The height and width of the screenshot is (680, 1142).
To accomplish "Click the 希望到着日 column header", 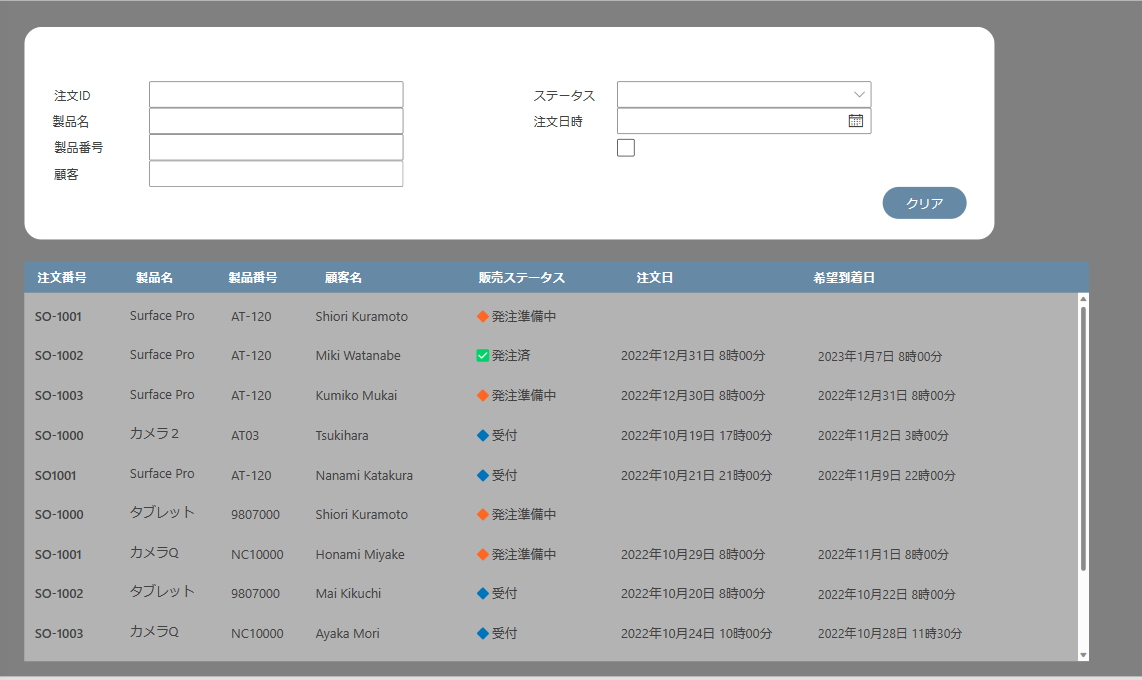I will coord(844,277).
